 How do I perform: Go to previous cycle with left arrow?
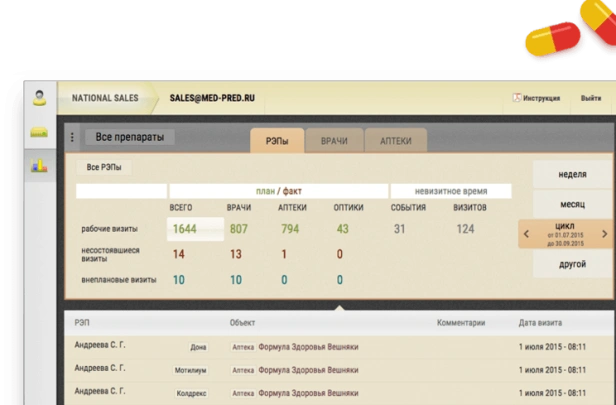pyautogui.click(x=526, y=234)
